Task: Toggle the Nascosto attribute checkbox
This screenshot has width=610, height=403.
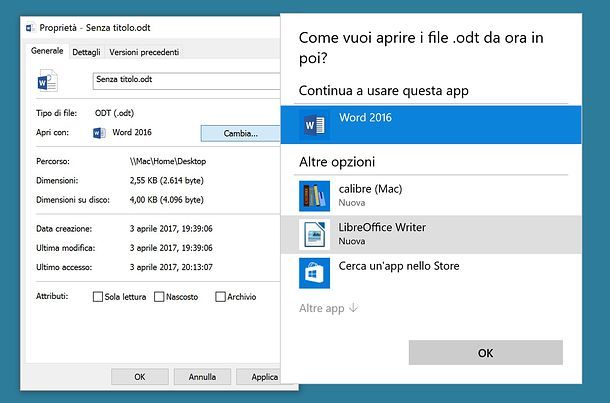Action: (159, 297)
